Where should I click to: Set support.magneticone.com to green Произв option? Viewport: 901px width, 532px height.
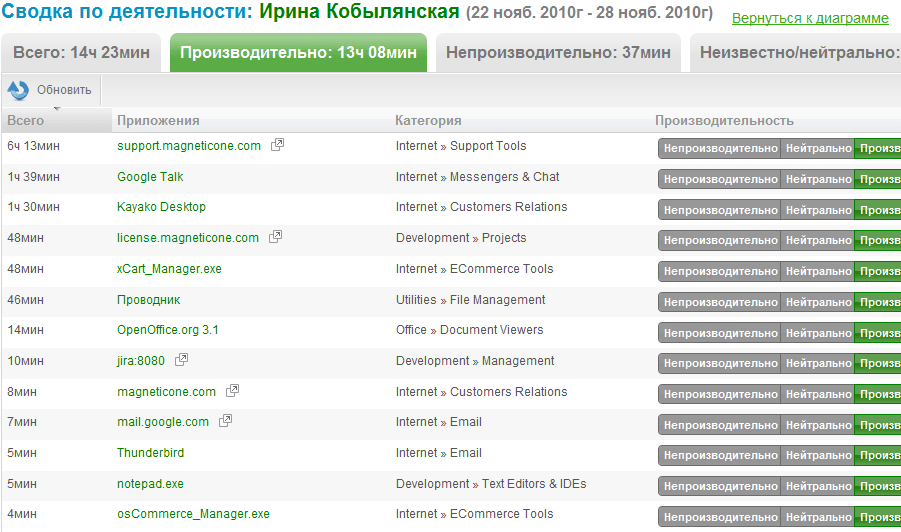pyautogui.click(x=878, y=148)
